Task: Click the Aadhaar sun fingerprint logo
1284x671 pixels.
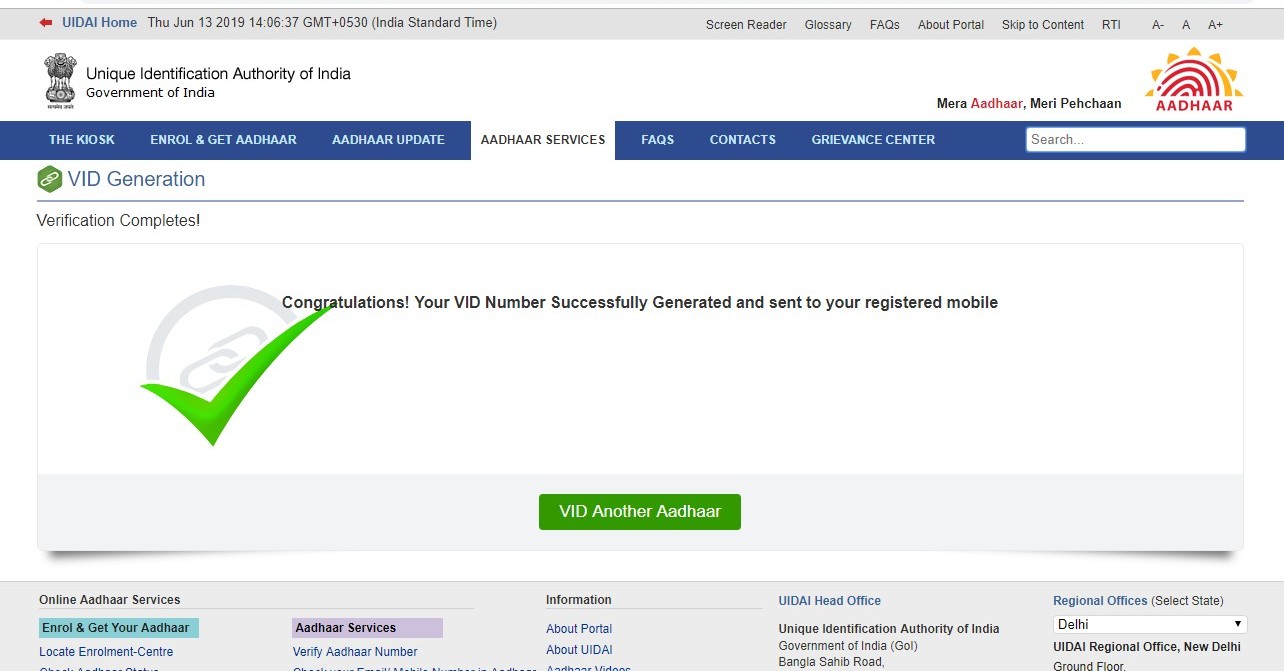Action: point(1194,80)
